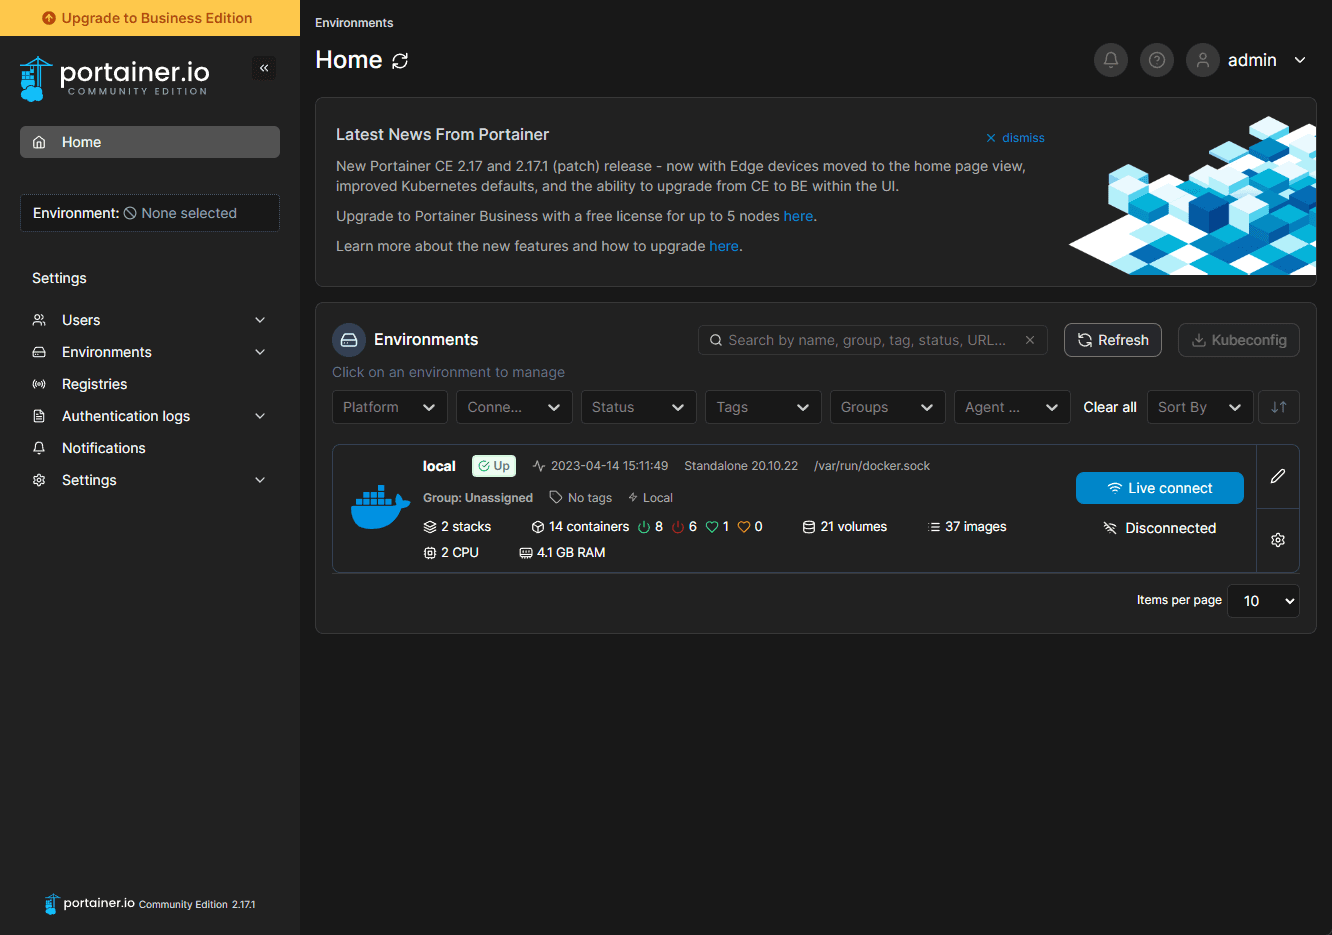This screenshot has width=1332, height=935.
Task: Click the Environments panel header icon
Action: click(x=349, y=340)
